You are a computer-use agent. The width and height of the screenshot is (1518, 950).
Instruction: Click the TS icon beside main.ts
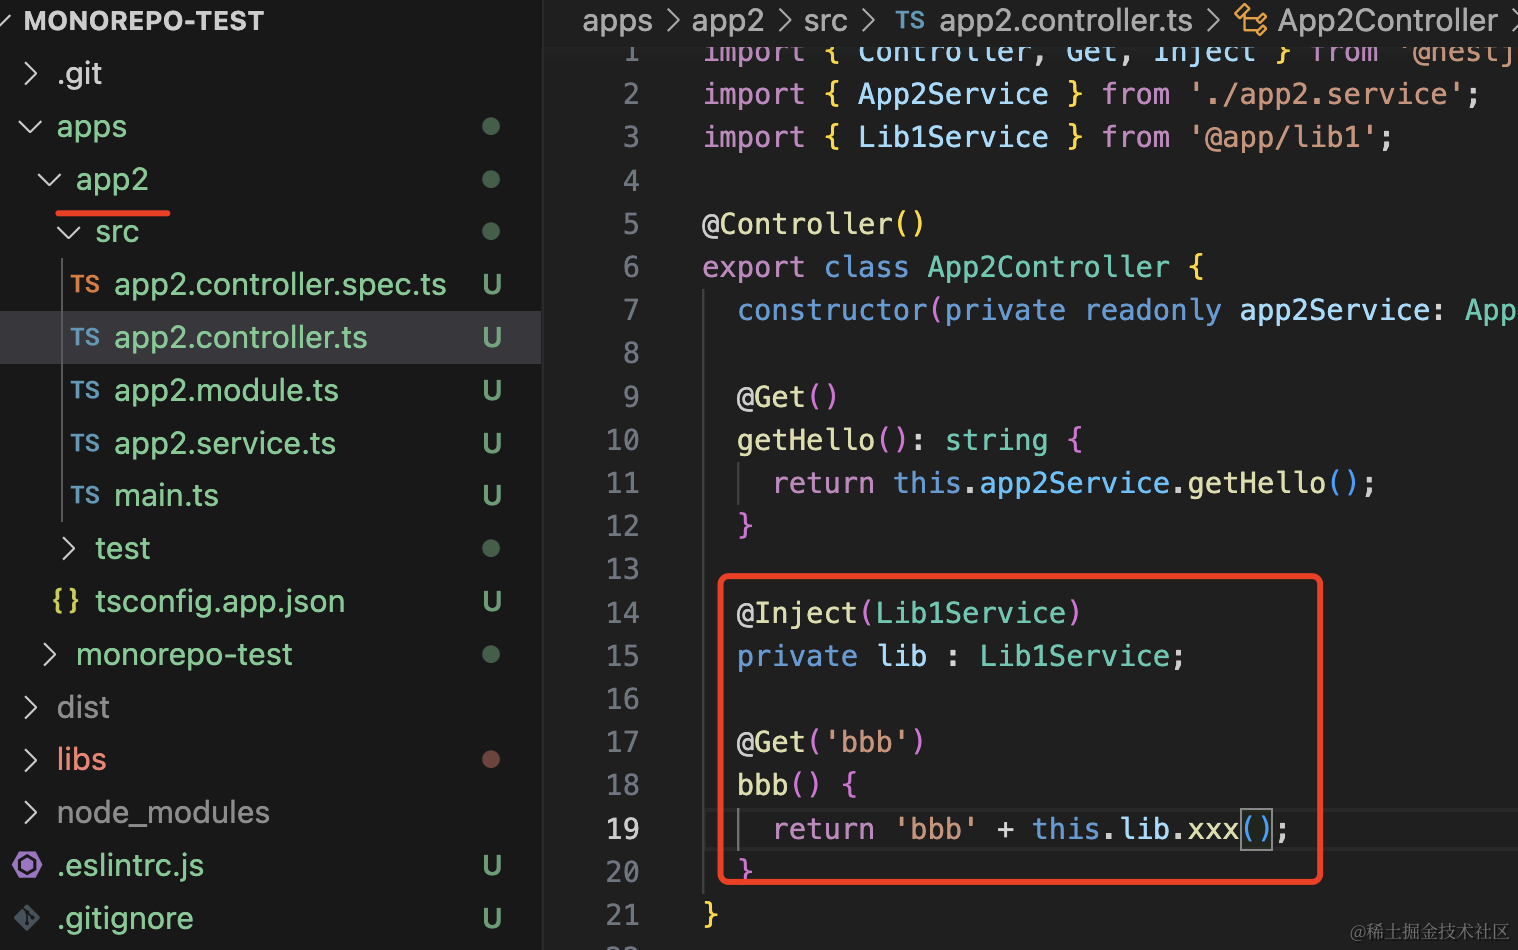pos(85,495)
